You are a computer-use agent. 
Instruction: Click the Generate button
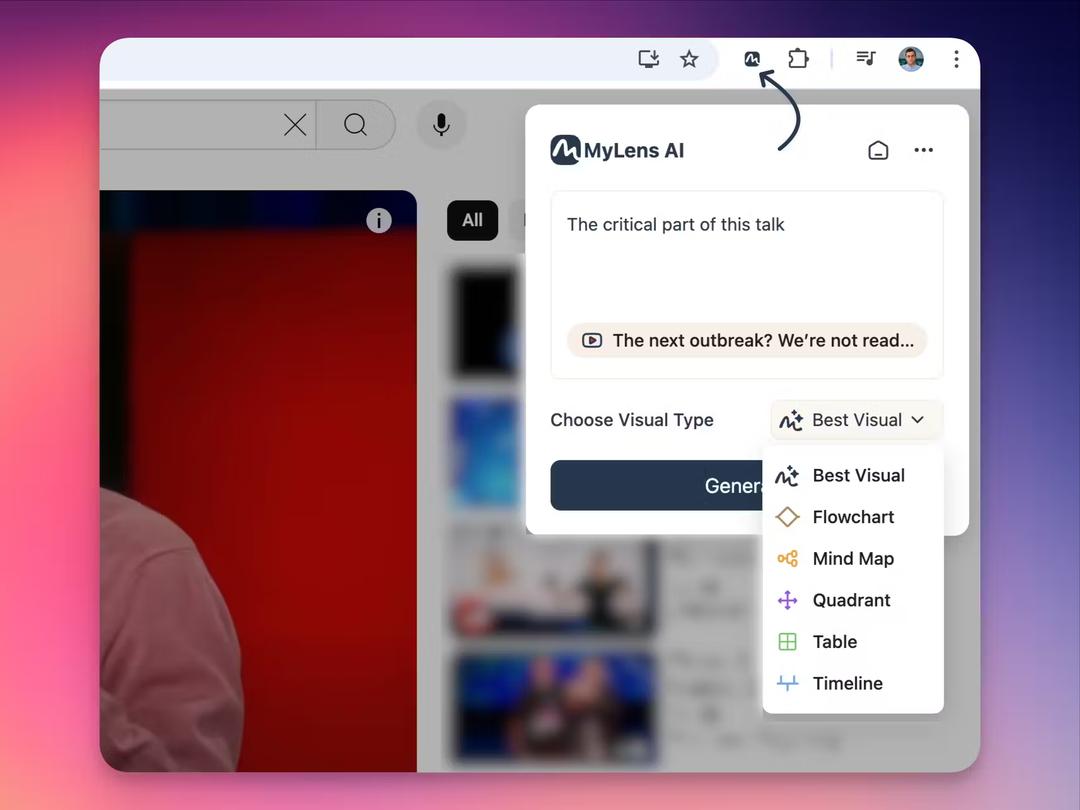656,486
